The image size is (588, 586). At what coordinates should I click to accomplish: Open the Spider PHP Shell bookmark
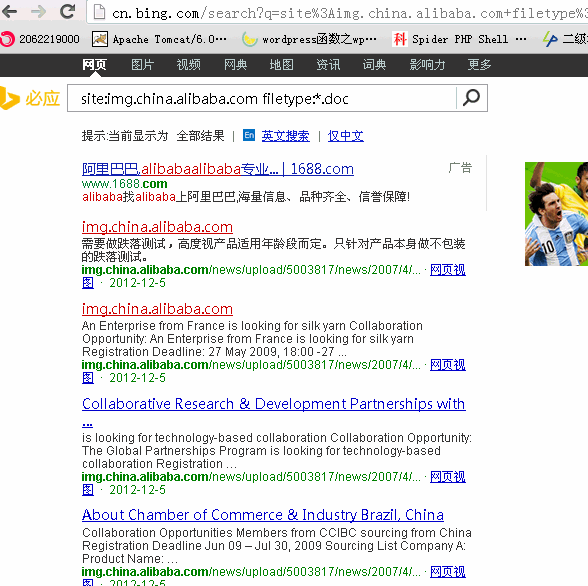459,39
